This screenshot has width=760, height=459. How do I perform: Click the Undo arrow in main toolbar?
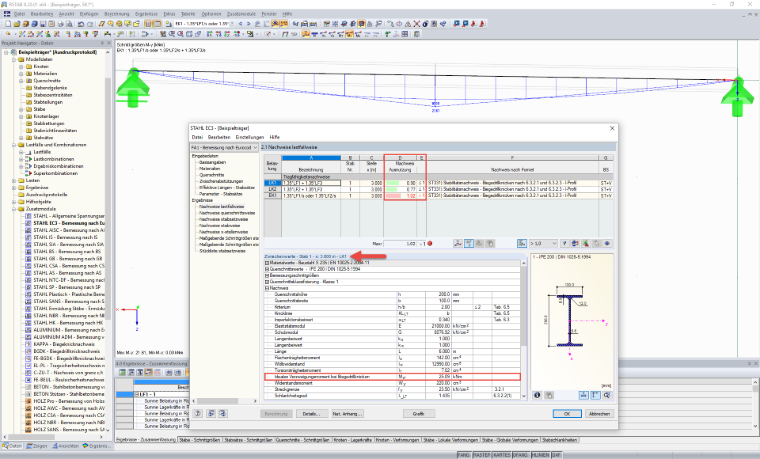(81, 24)
